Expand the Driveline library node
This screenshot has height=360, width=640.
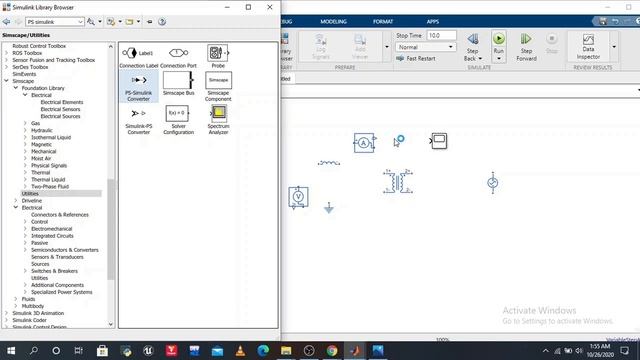16,200
